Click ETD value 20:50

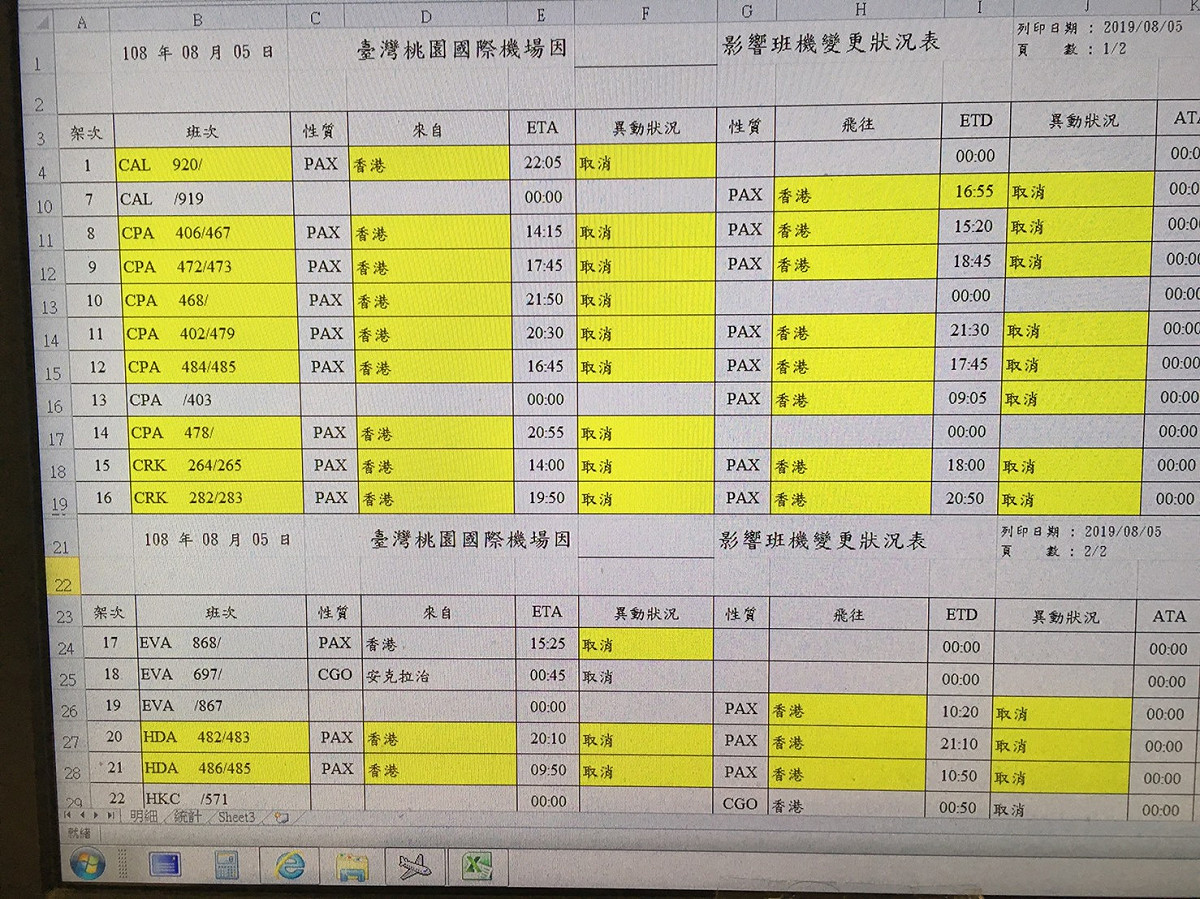tap(965, 497)
